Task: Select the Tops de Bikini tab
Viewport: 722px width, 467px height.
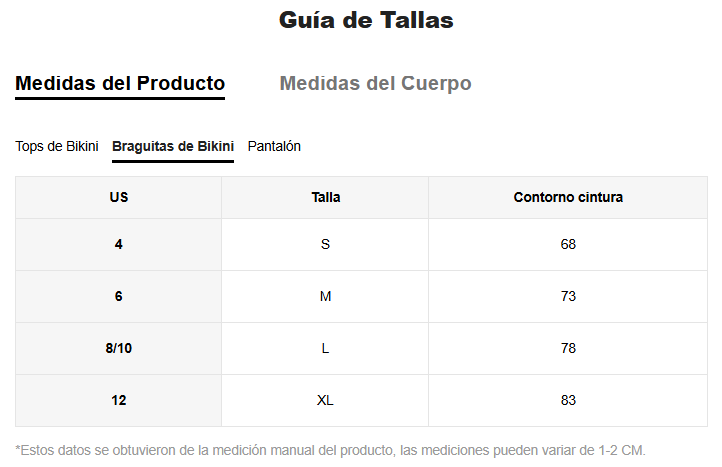Action: [x=57, y=146]
